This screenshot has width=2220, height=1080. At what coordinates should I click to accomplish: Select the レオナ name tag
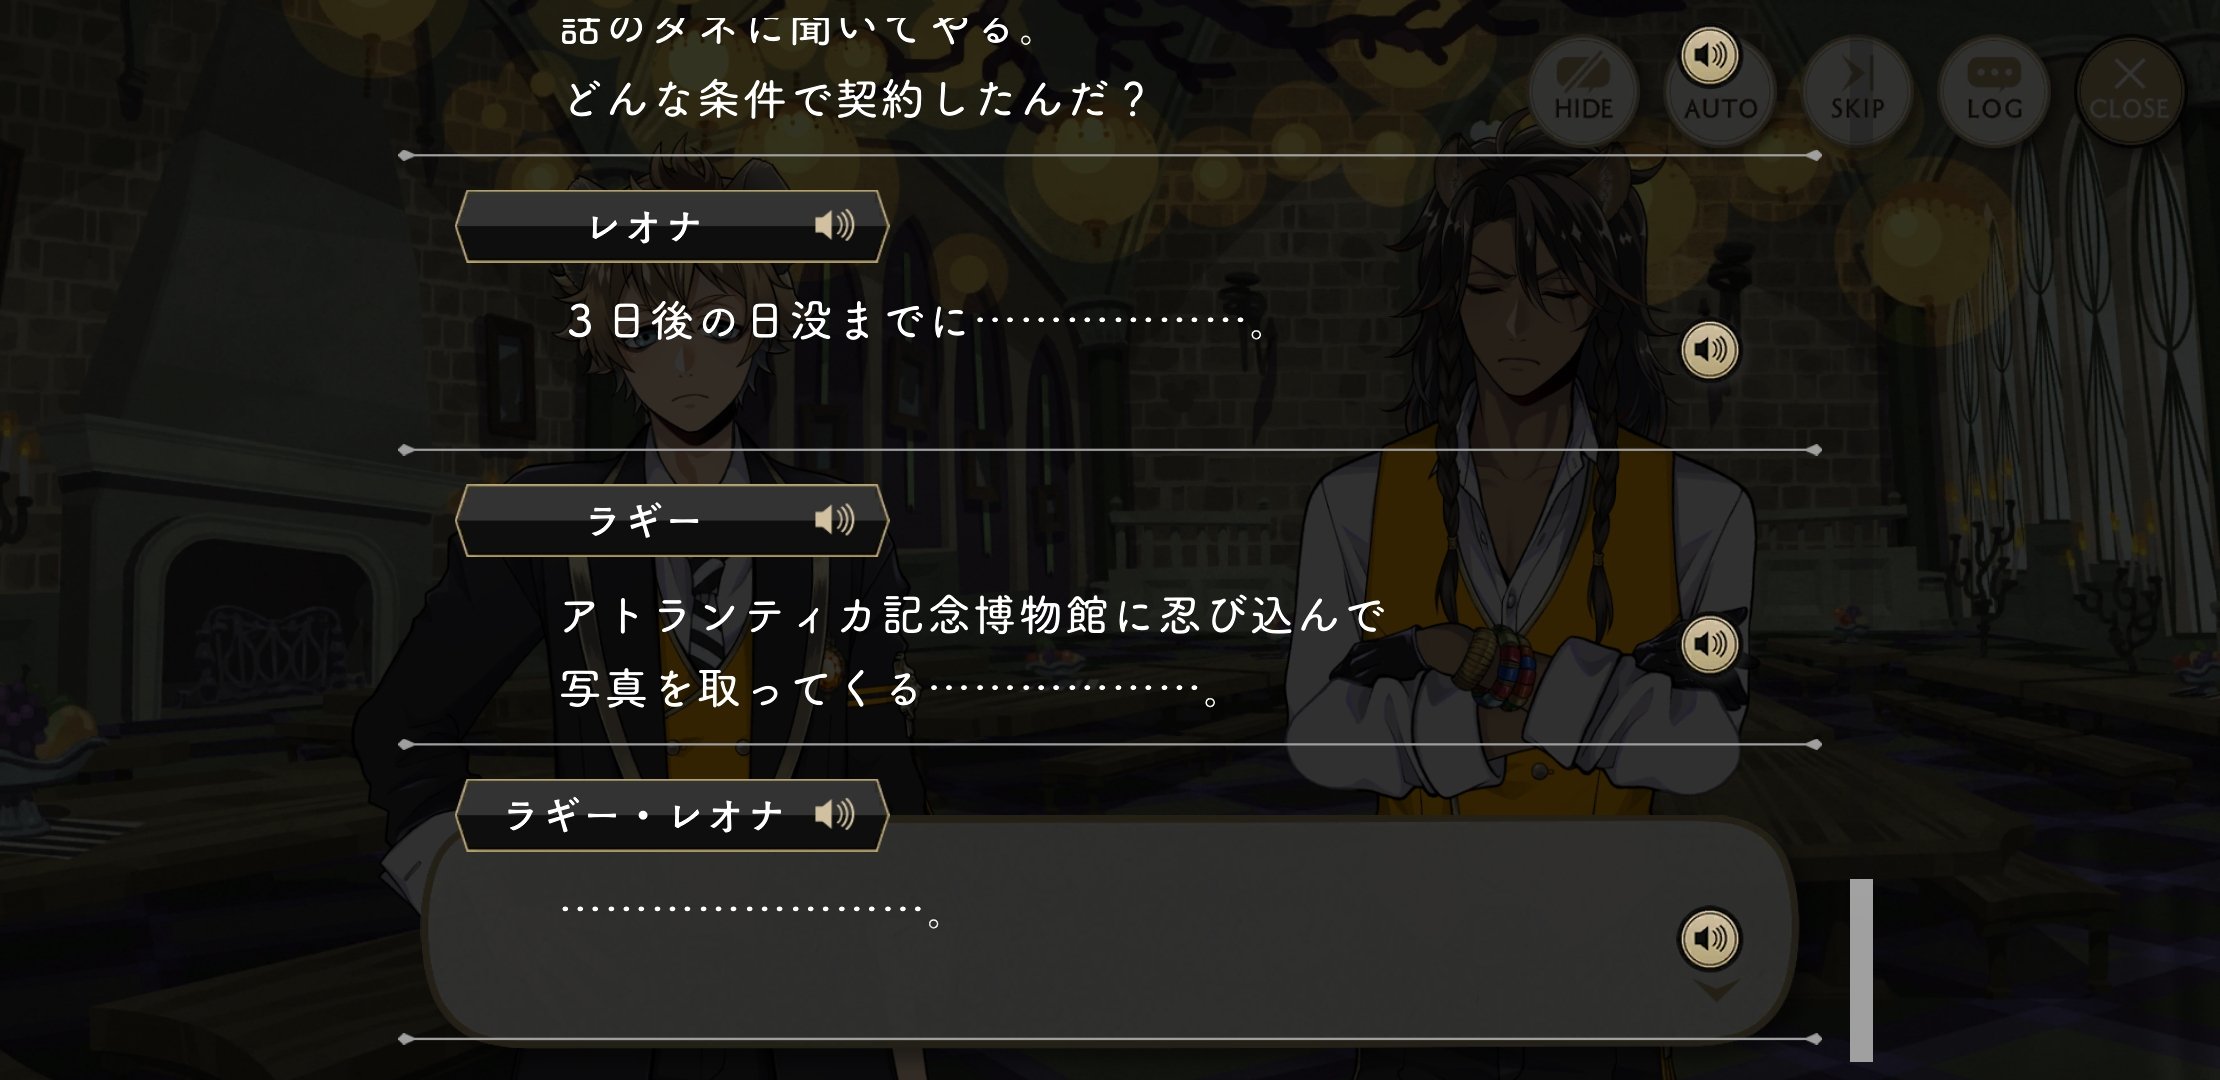672,226
